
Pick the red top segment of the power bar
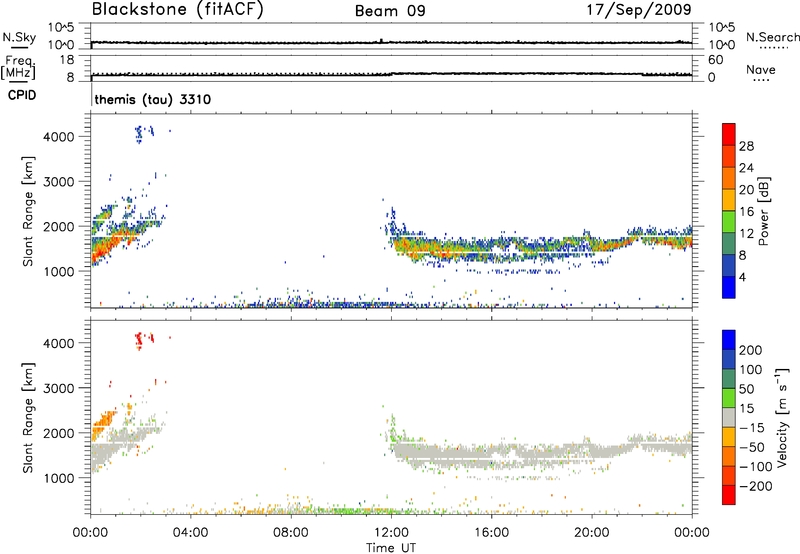(729, 134)
